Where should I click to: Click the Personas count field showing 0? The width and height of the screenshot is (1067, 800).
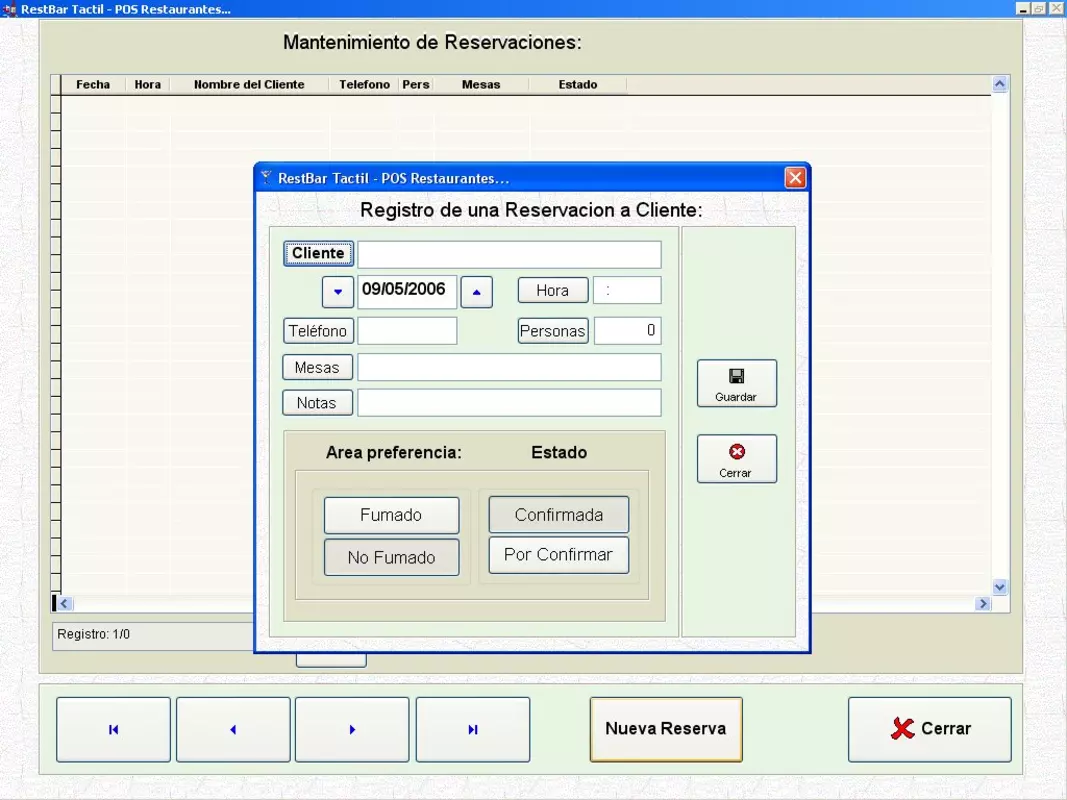pos(627,331)
